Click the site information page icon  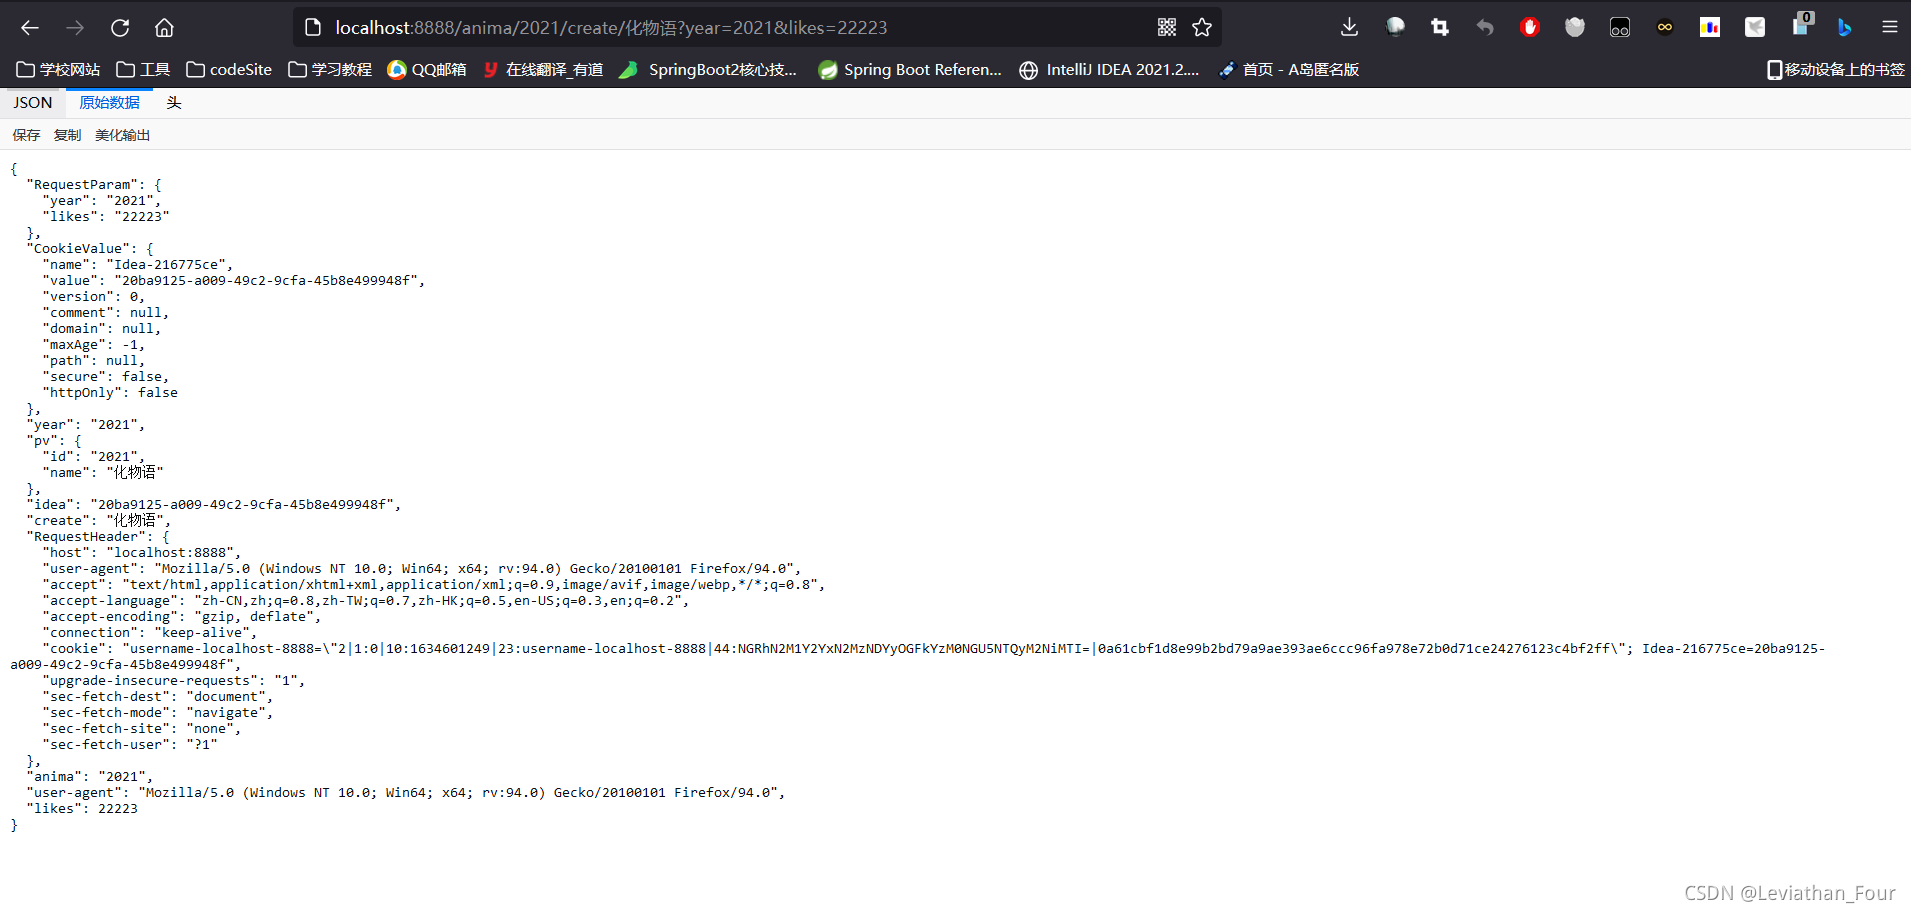tap(313, 28)
